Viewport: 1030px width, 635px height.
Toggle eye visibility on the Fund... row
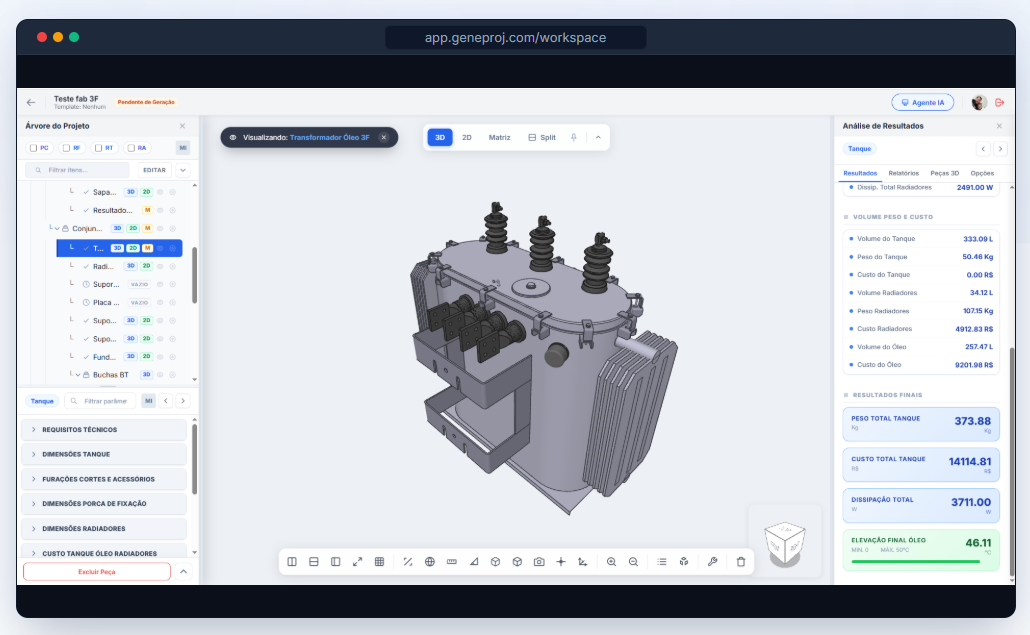coord(160,357)
